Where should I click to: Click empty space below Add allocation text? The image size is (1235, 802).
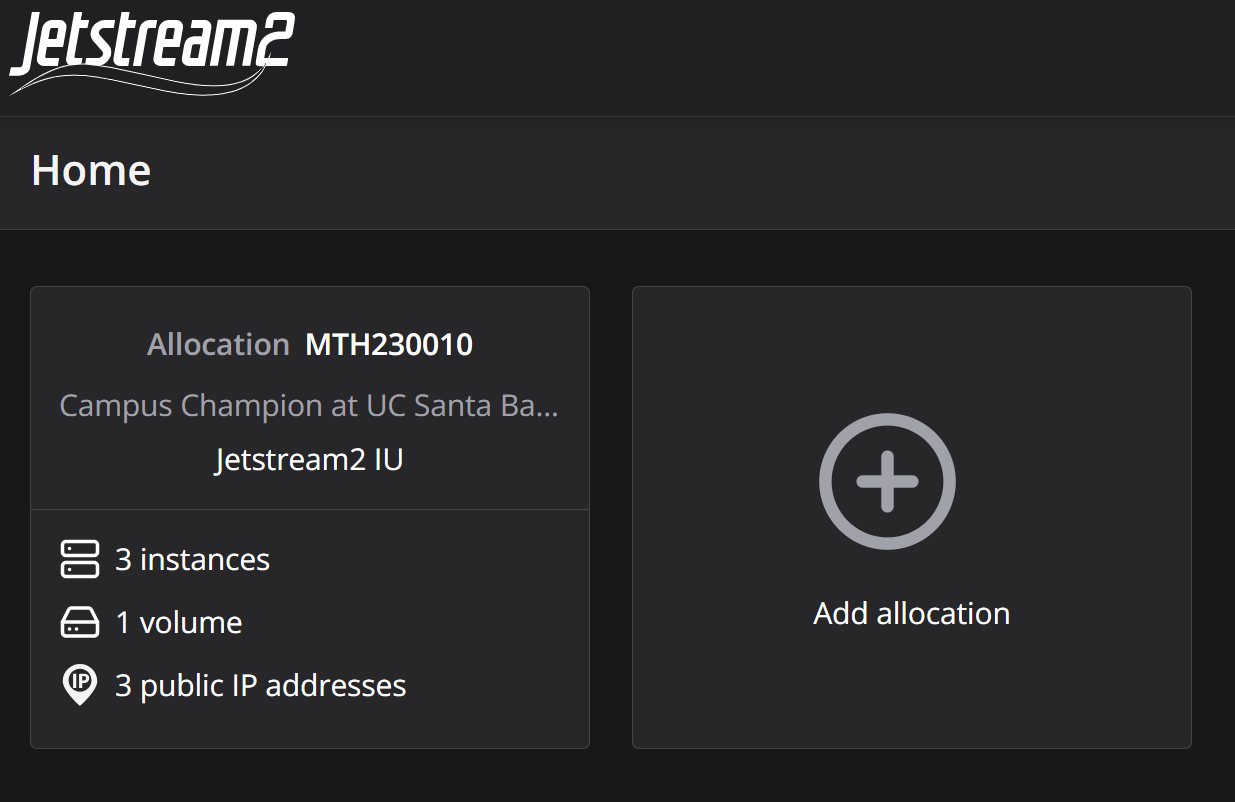911,690
